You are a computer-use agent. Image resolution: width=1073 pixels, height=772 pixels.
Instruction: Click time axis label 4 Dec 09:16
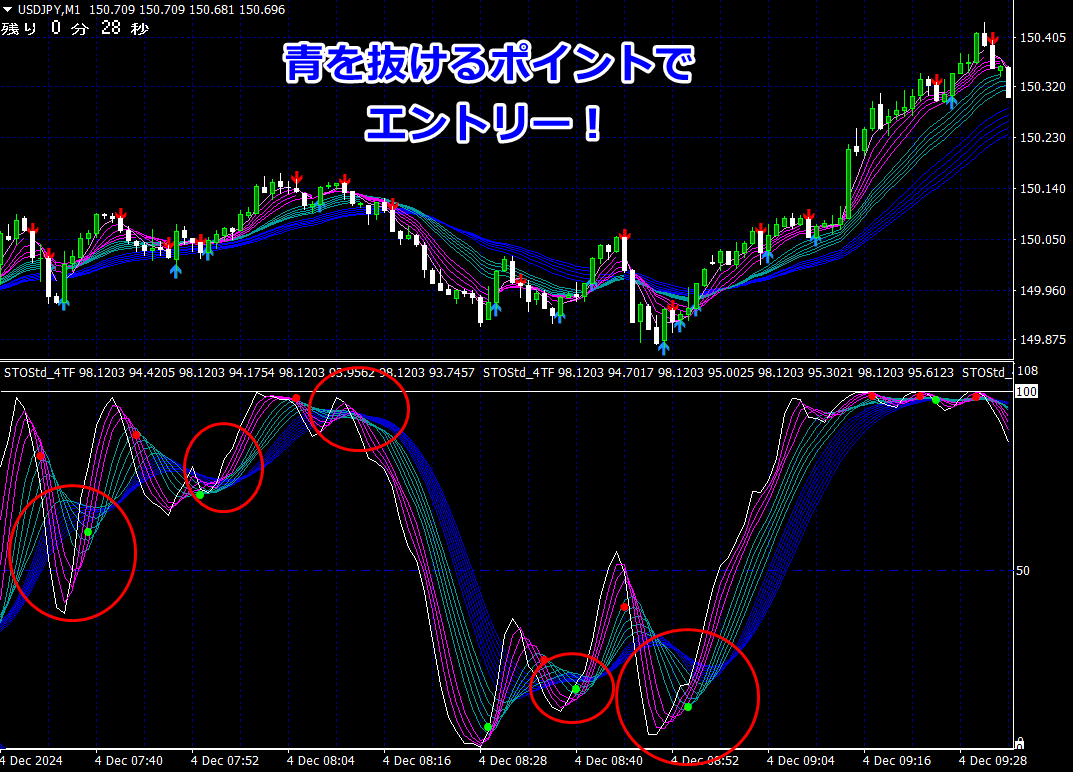click(x=896, y=760)
